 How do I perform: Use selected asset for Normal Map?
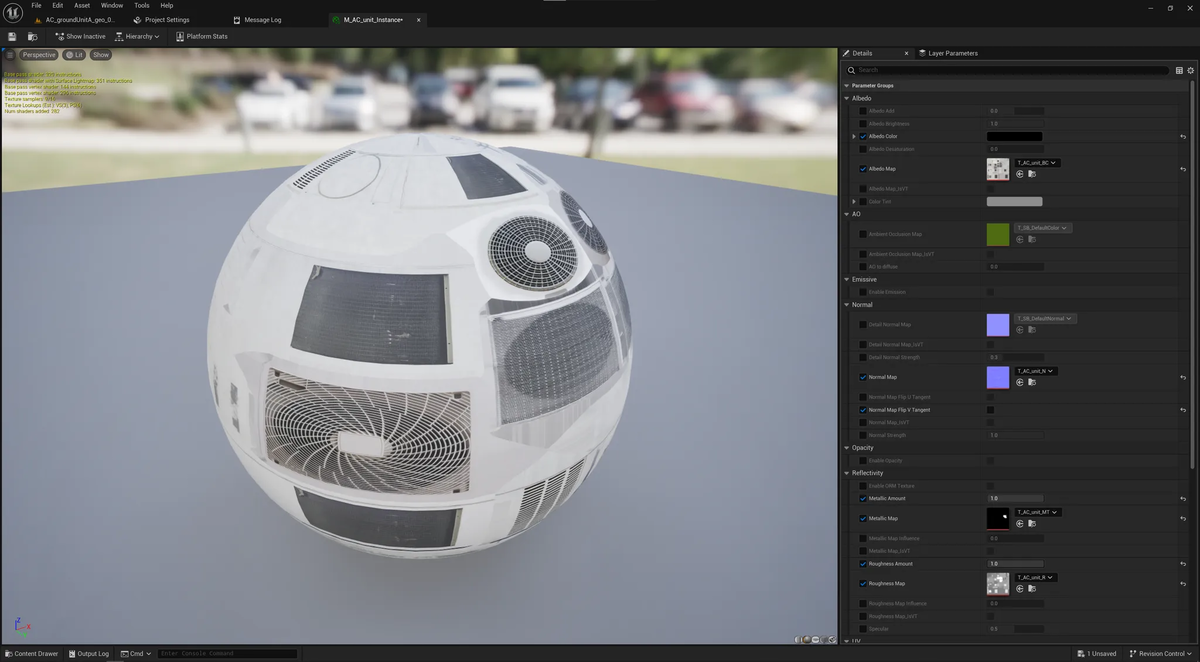pos(1020,382)
